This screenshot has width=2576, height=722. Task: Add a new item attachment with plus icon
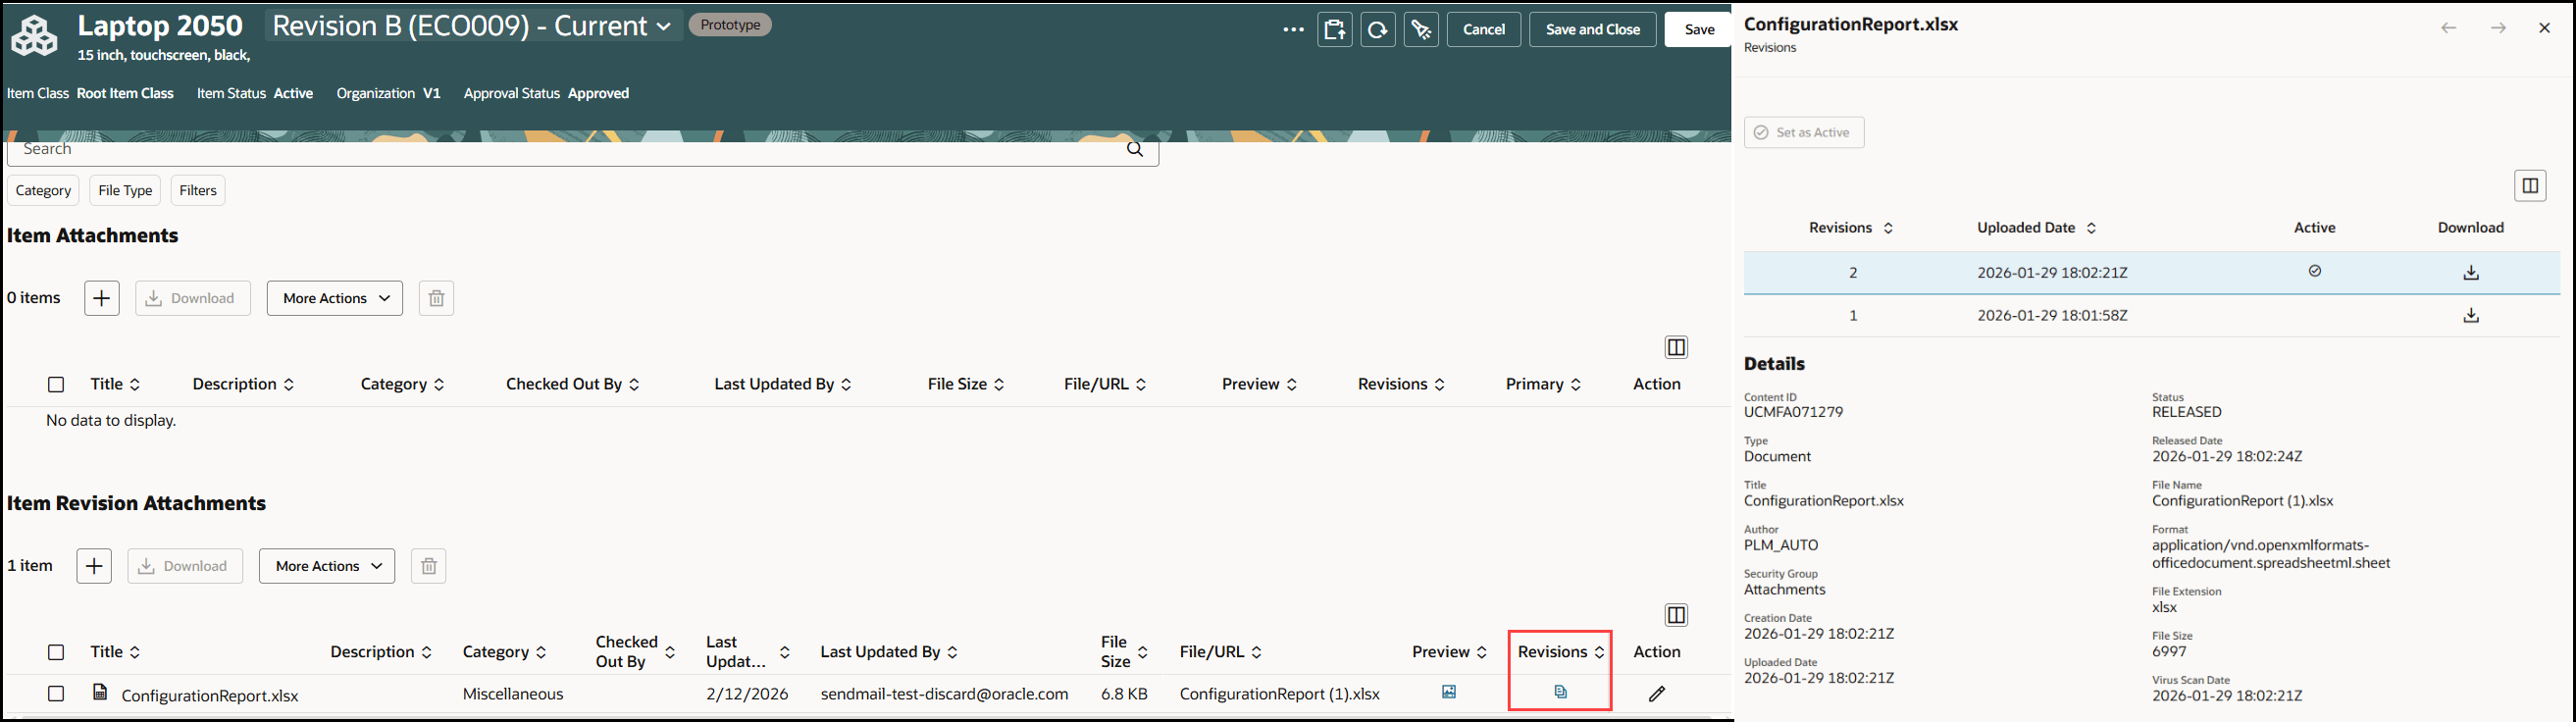pyautogui.click(x=101, y=298)
